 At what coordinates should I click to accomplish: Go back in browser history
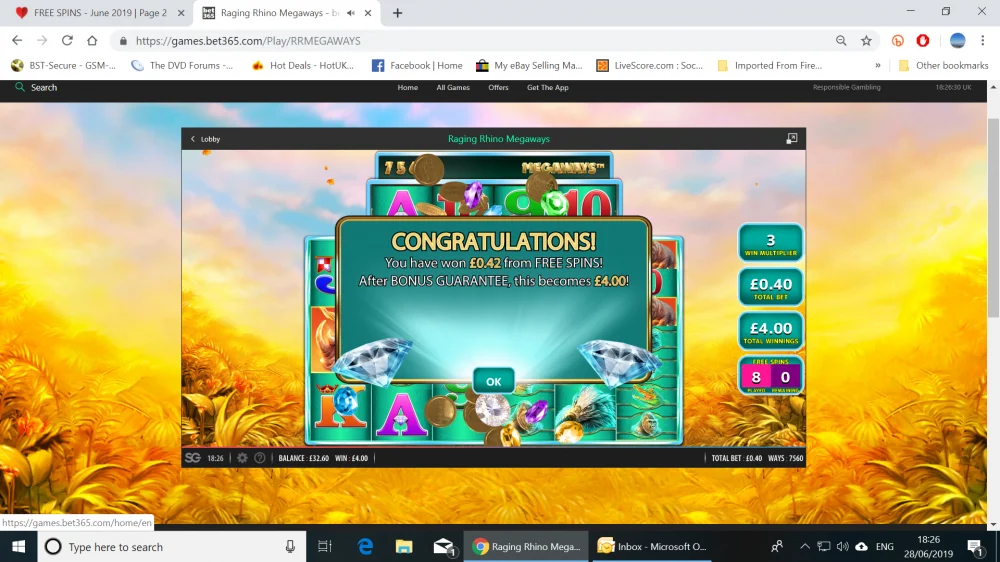point(17,41)
